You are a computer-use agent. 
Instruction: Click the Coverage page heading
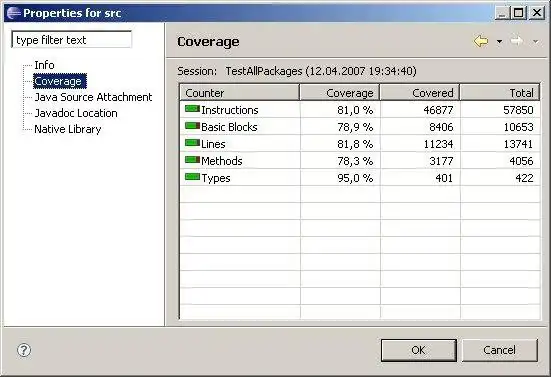click(x=208, y=42)
